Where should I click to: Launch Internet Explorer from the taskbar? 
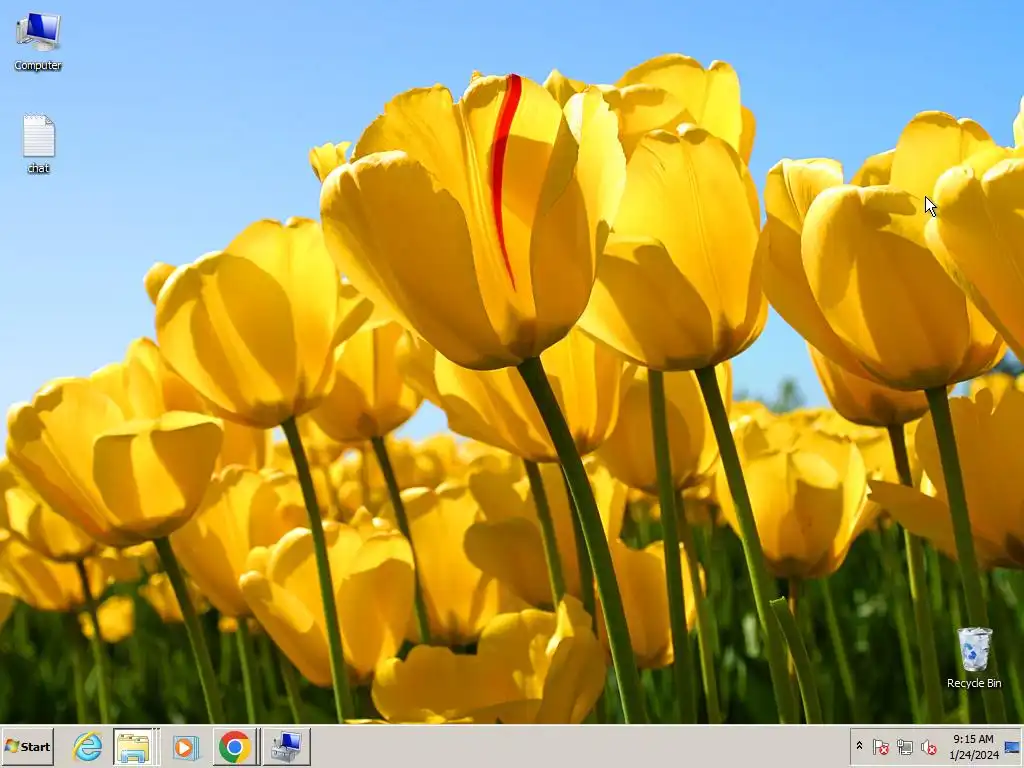coord(88,746)
